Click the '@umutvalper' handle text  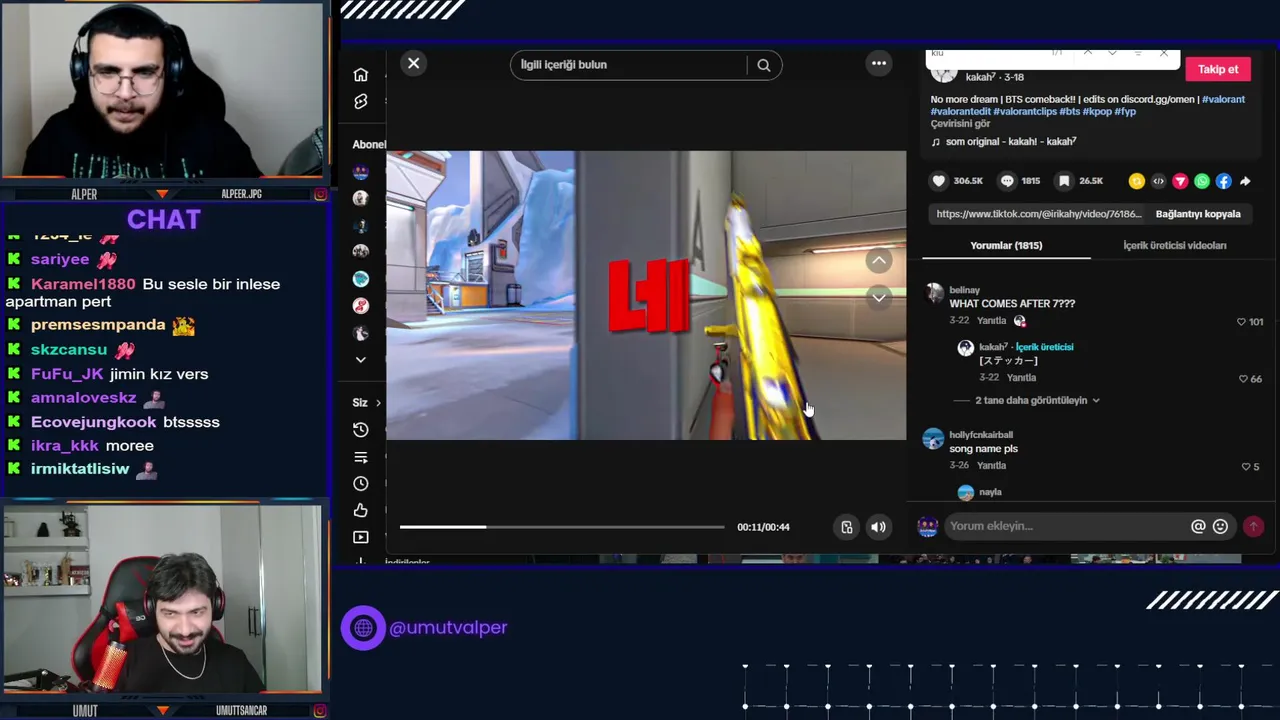pyautogui.click(x=448, y=627)
